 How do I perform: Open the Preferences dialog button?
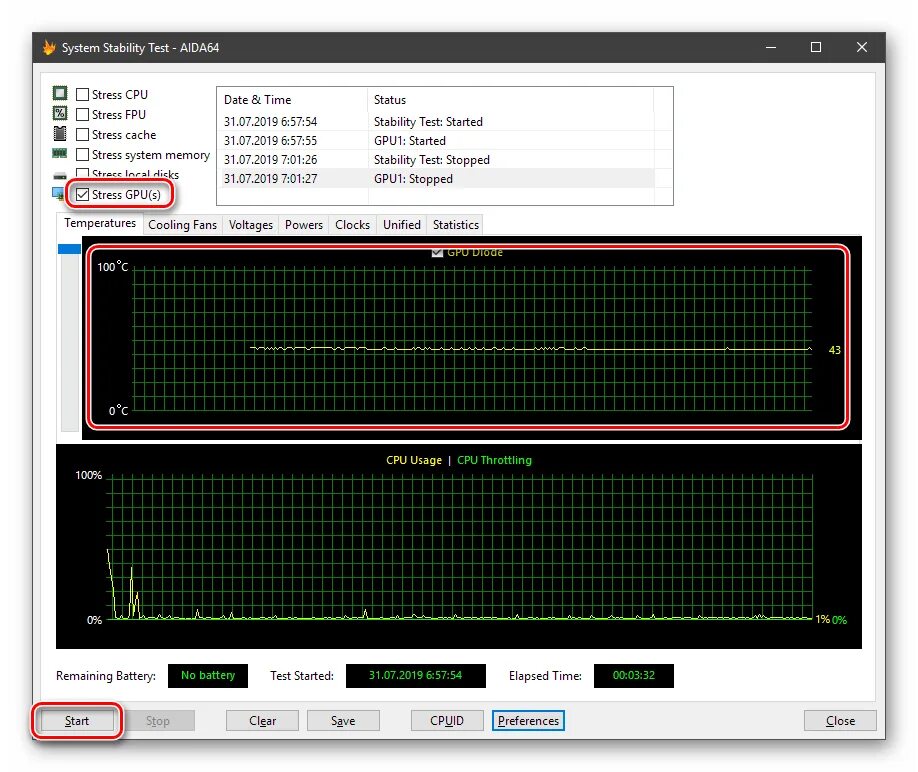(528, 720)
